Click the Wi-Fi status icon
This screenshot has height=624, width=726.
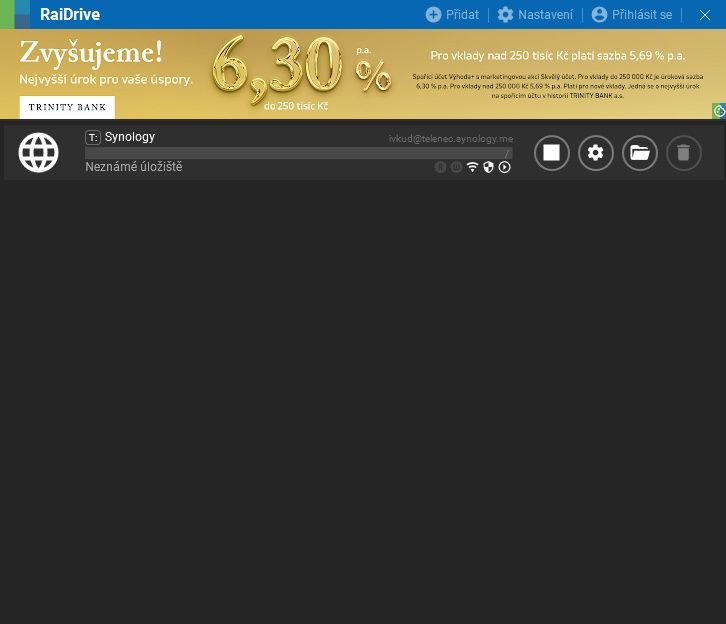pyautogui.click(x=473, y=167)
